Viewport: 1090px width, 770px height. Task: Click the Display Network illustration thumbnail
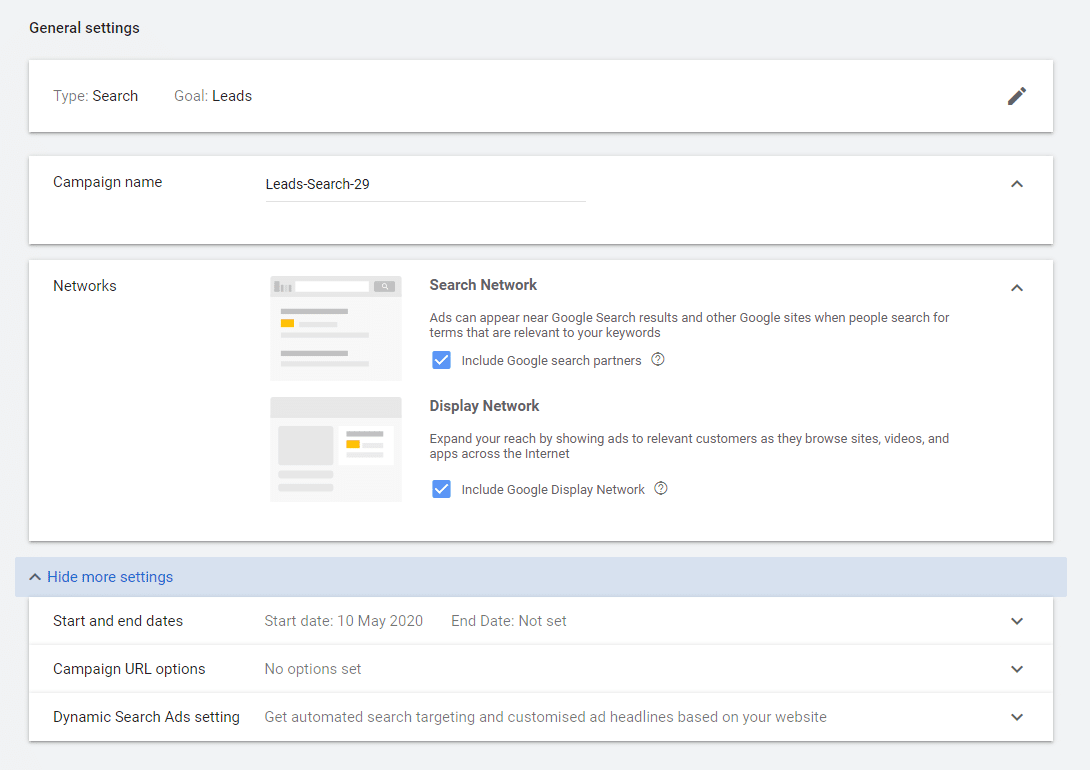click(336, 449)
